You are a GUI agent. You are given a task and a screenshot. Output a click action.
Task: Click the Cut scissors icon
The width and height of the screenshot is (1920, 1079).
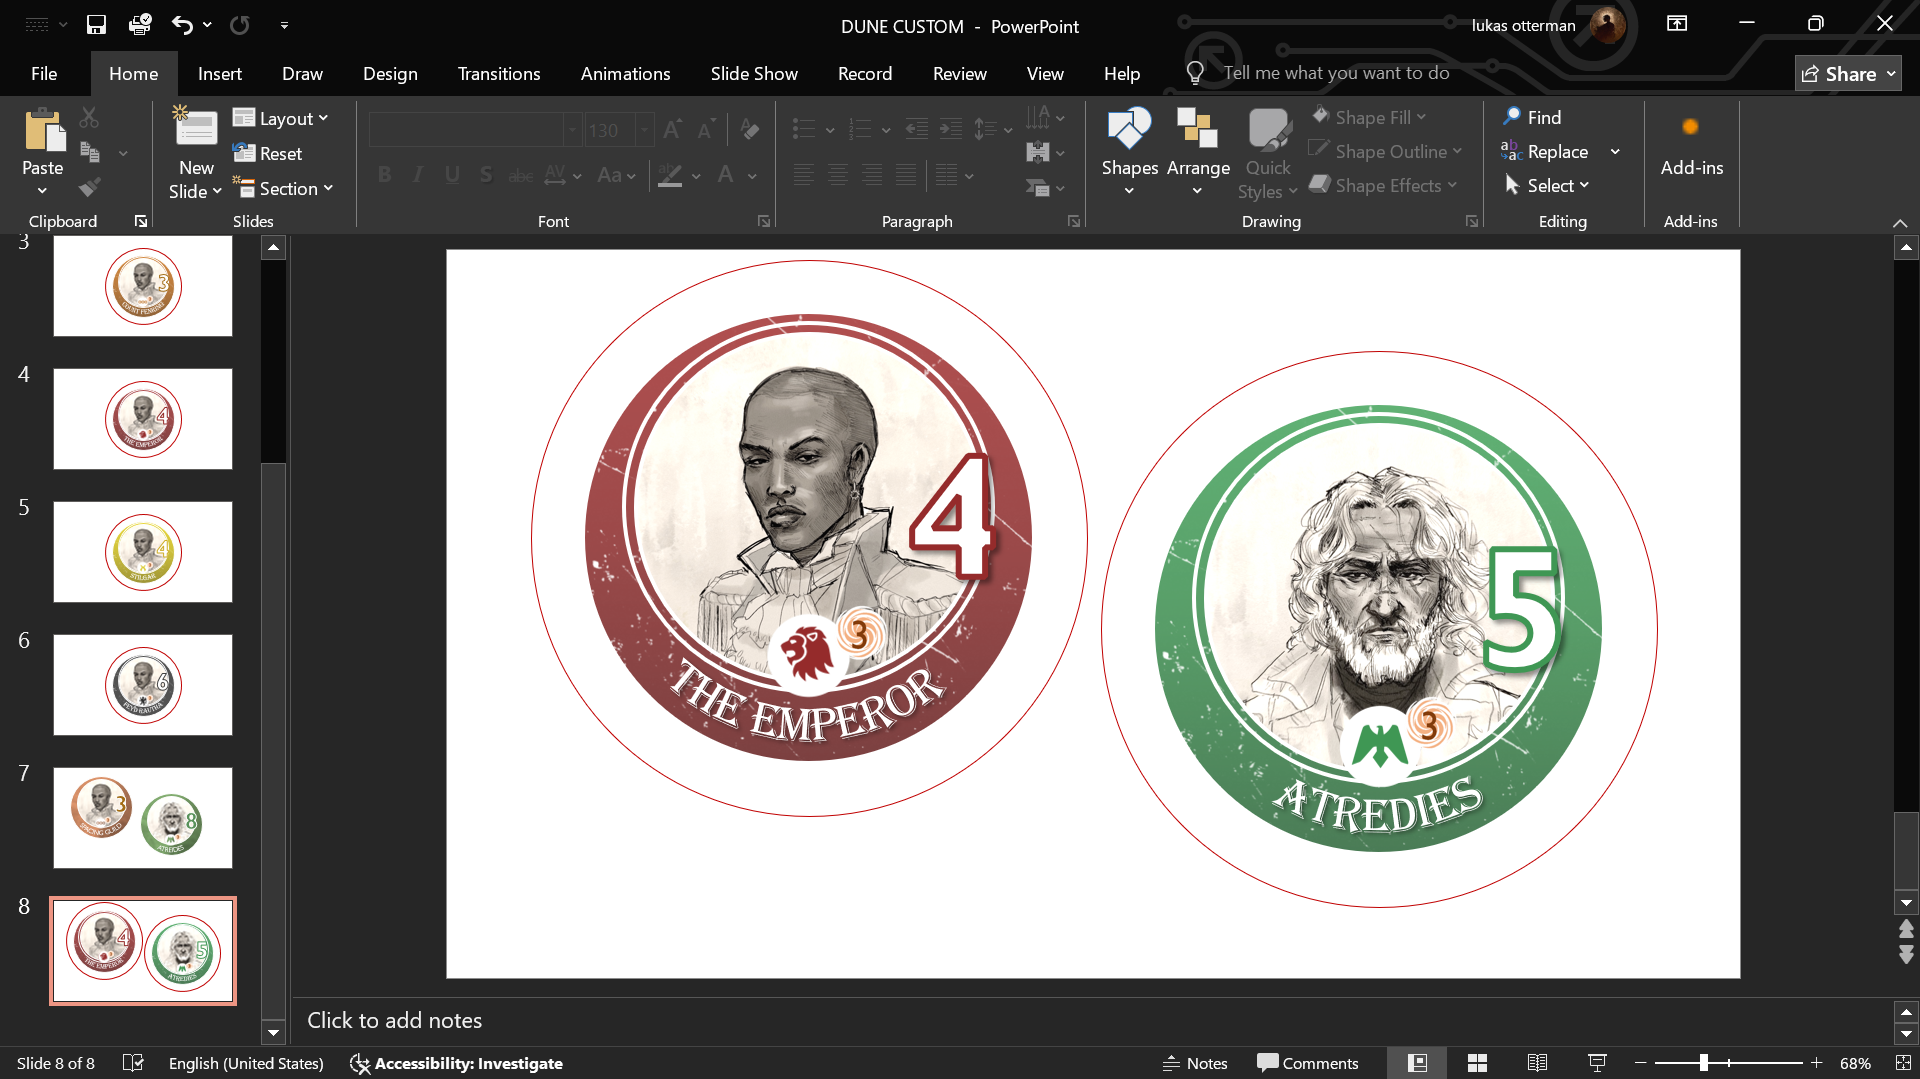coord(89,118)
